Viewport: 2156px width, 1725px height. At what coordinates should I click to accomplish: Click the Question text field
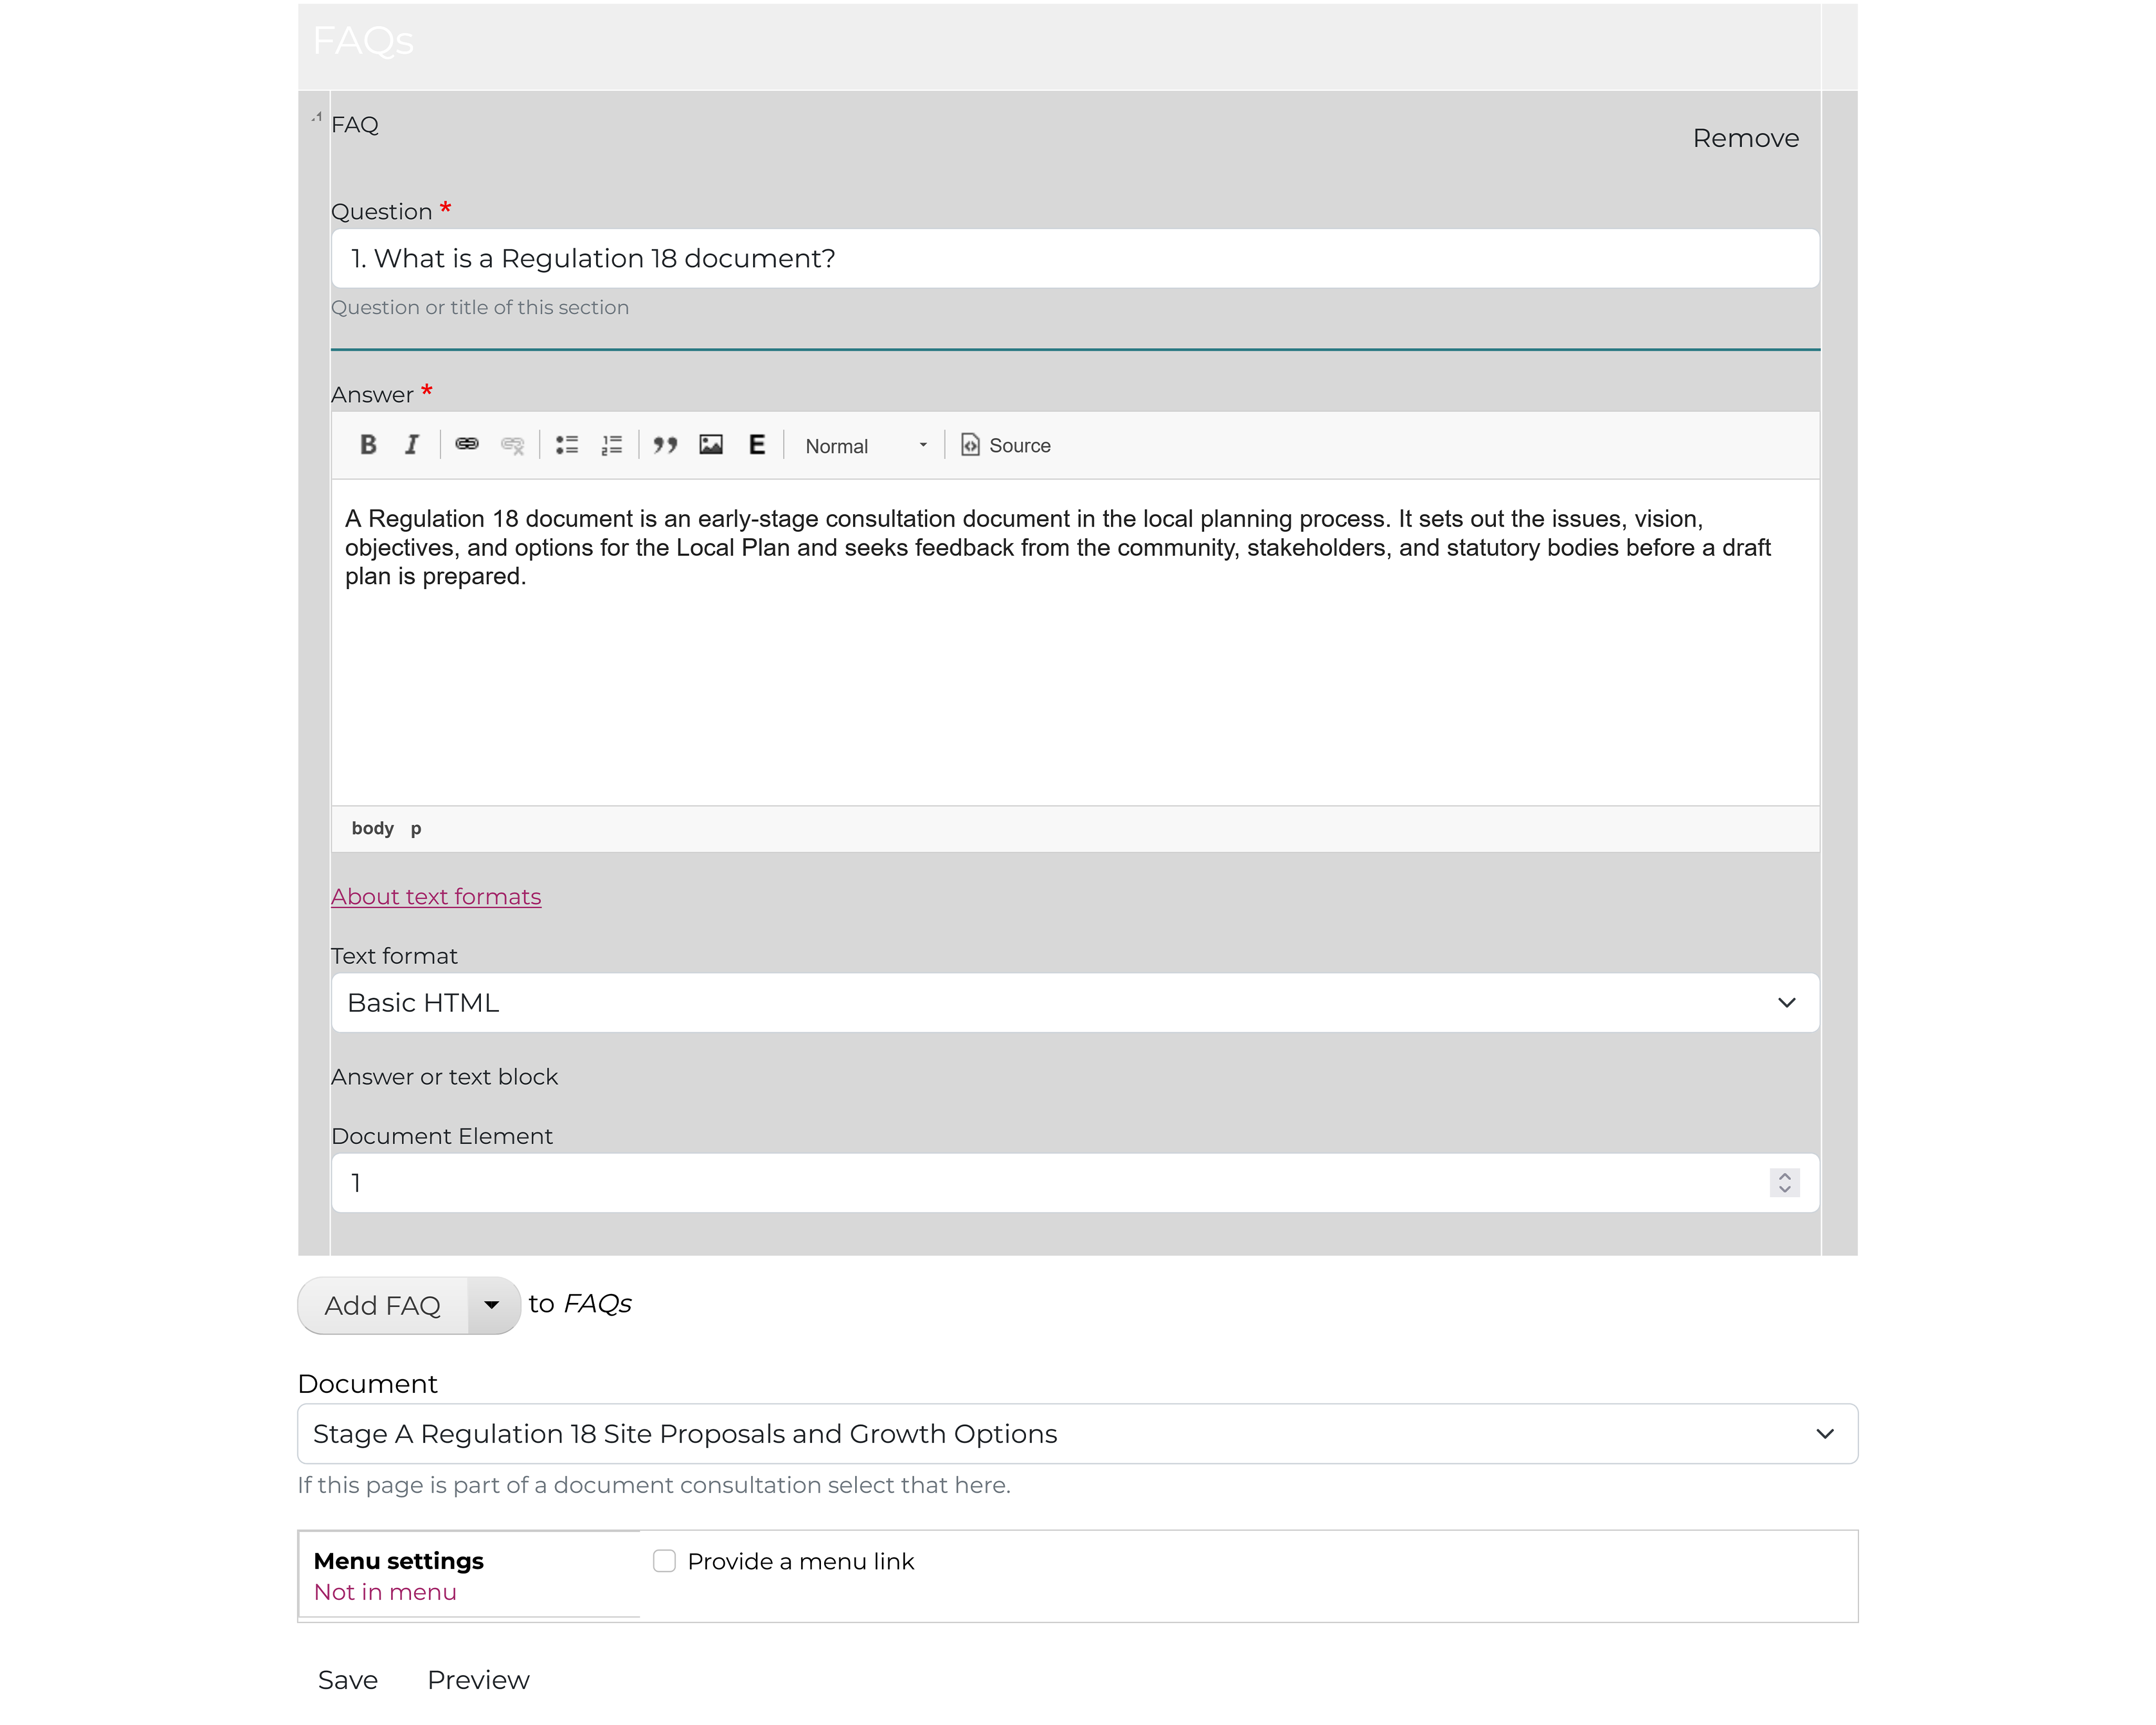(1075, 259)
